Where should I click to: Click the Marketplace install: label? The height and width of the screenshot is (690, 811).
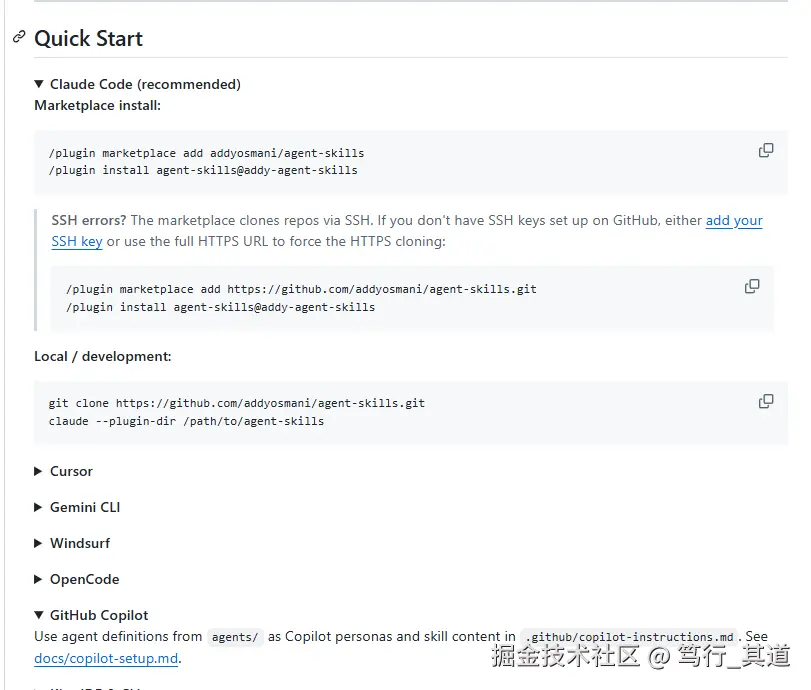(97, 106)
